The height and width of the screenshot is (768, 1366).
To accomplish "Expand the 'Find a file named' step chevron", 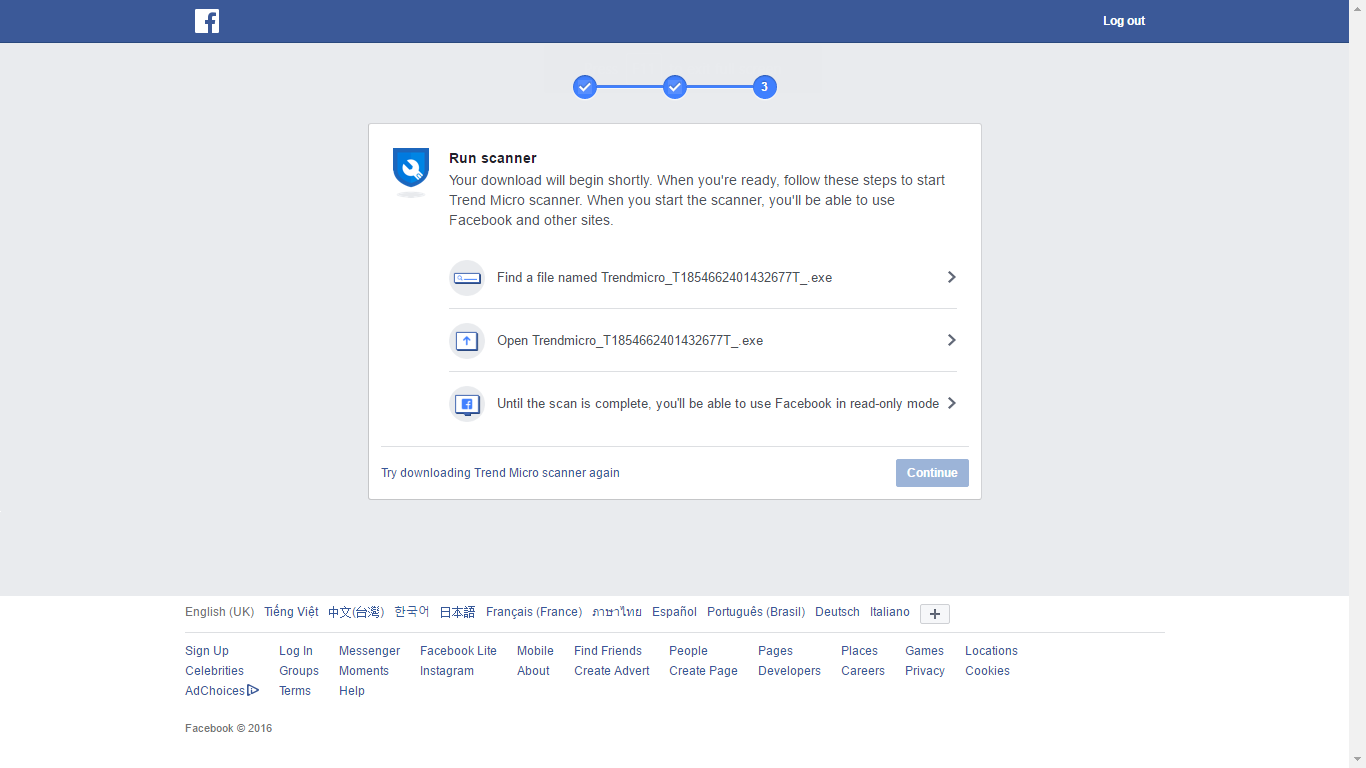I will click(x=952, y=277).
